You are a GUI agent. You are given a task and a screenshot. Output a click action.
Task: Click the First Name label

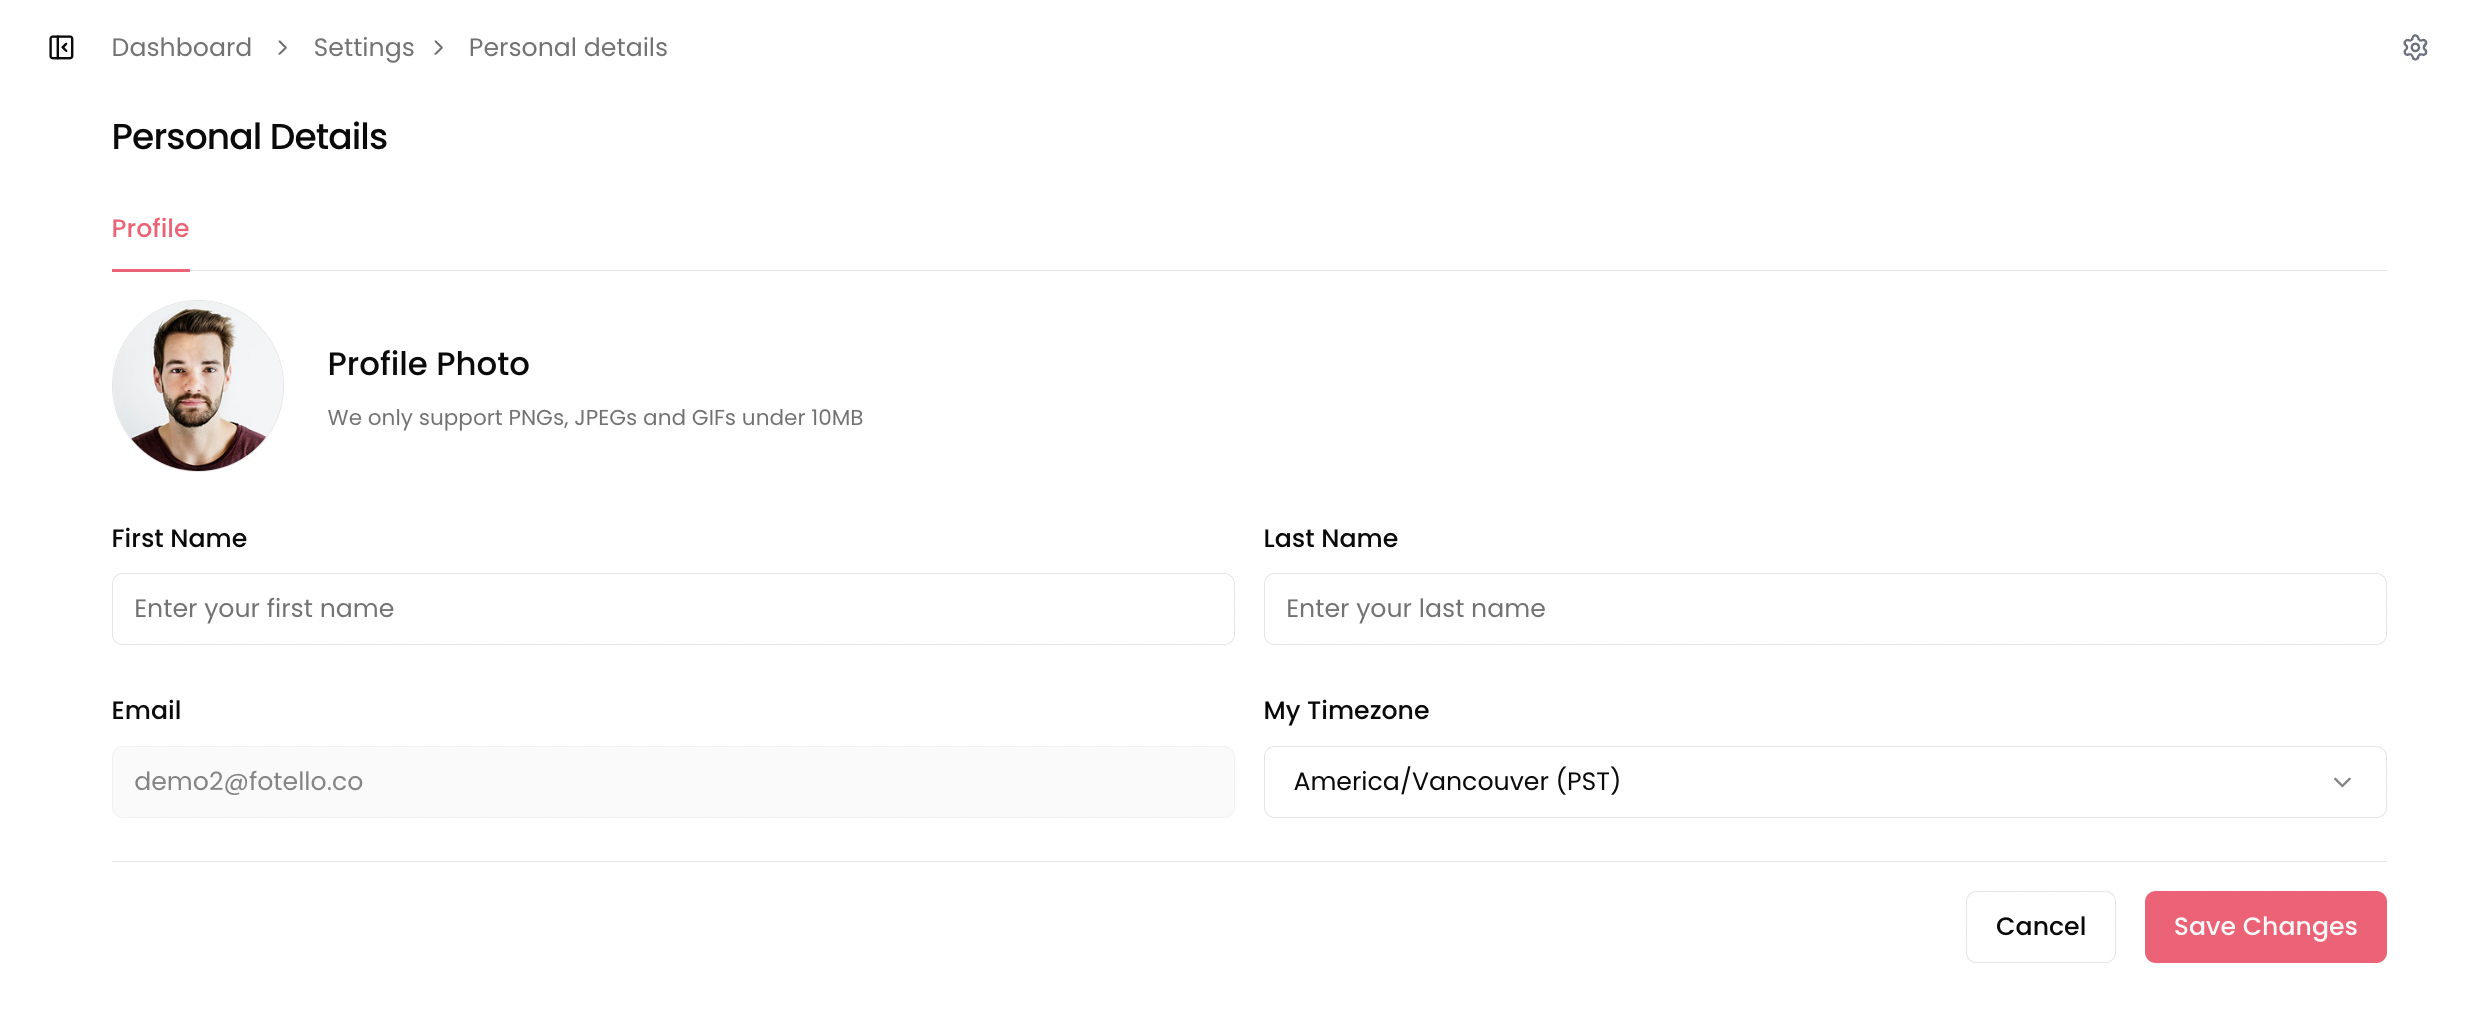click(x=179, y=538)
